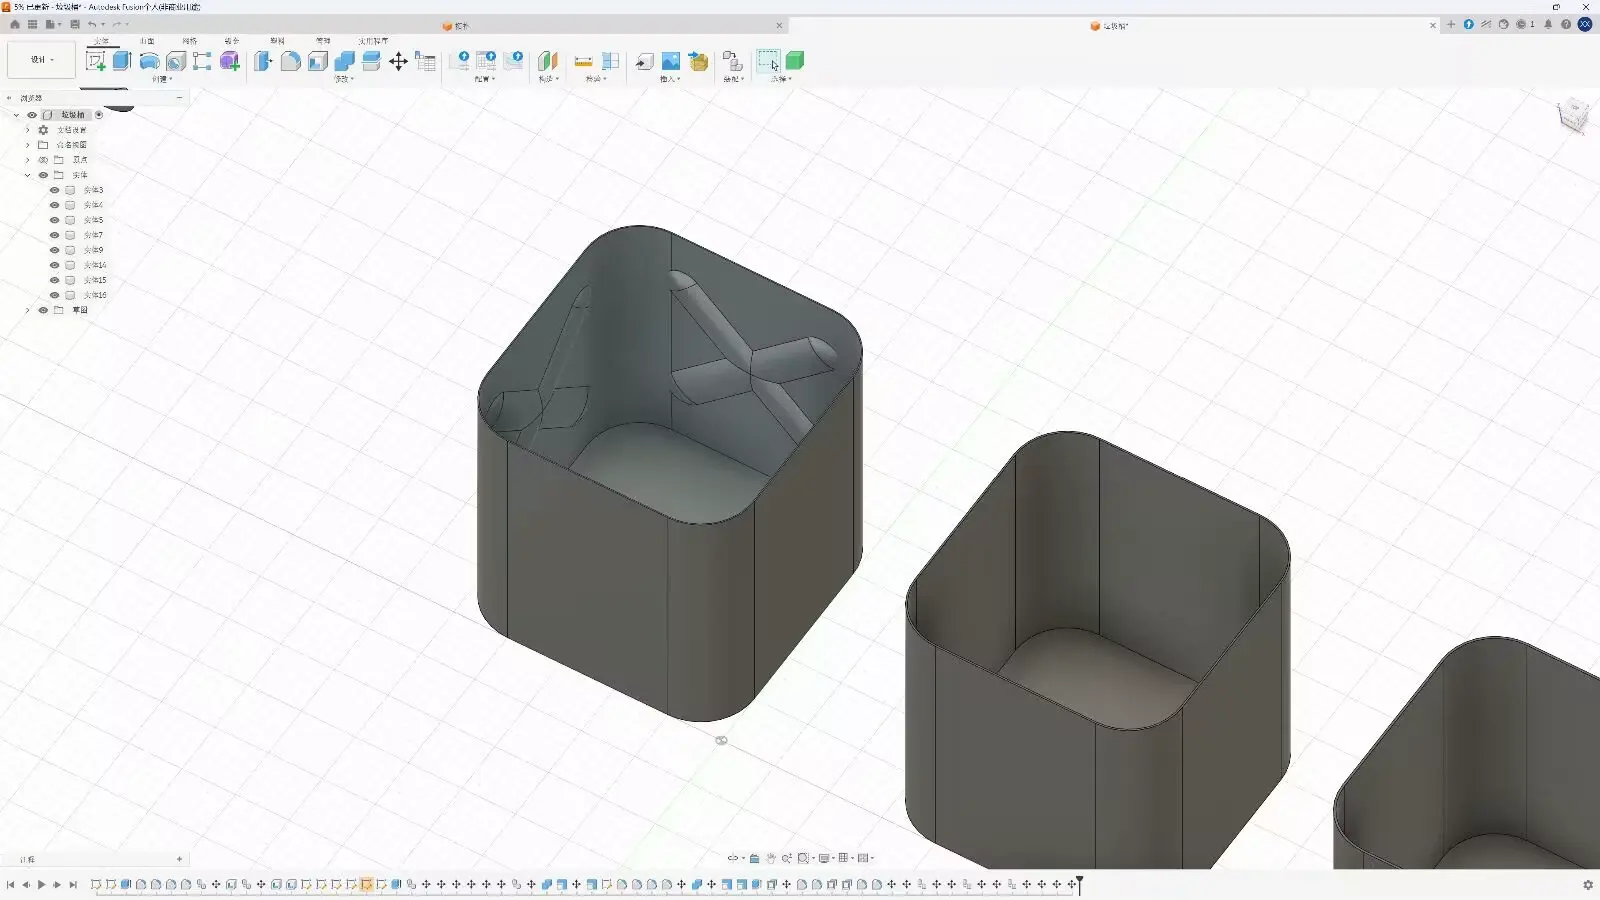Click the Insert Canvas image icon
This screenshot has width=1600, height=900.
(671, 61)
